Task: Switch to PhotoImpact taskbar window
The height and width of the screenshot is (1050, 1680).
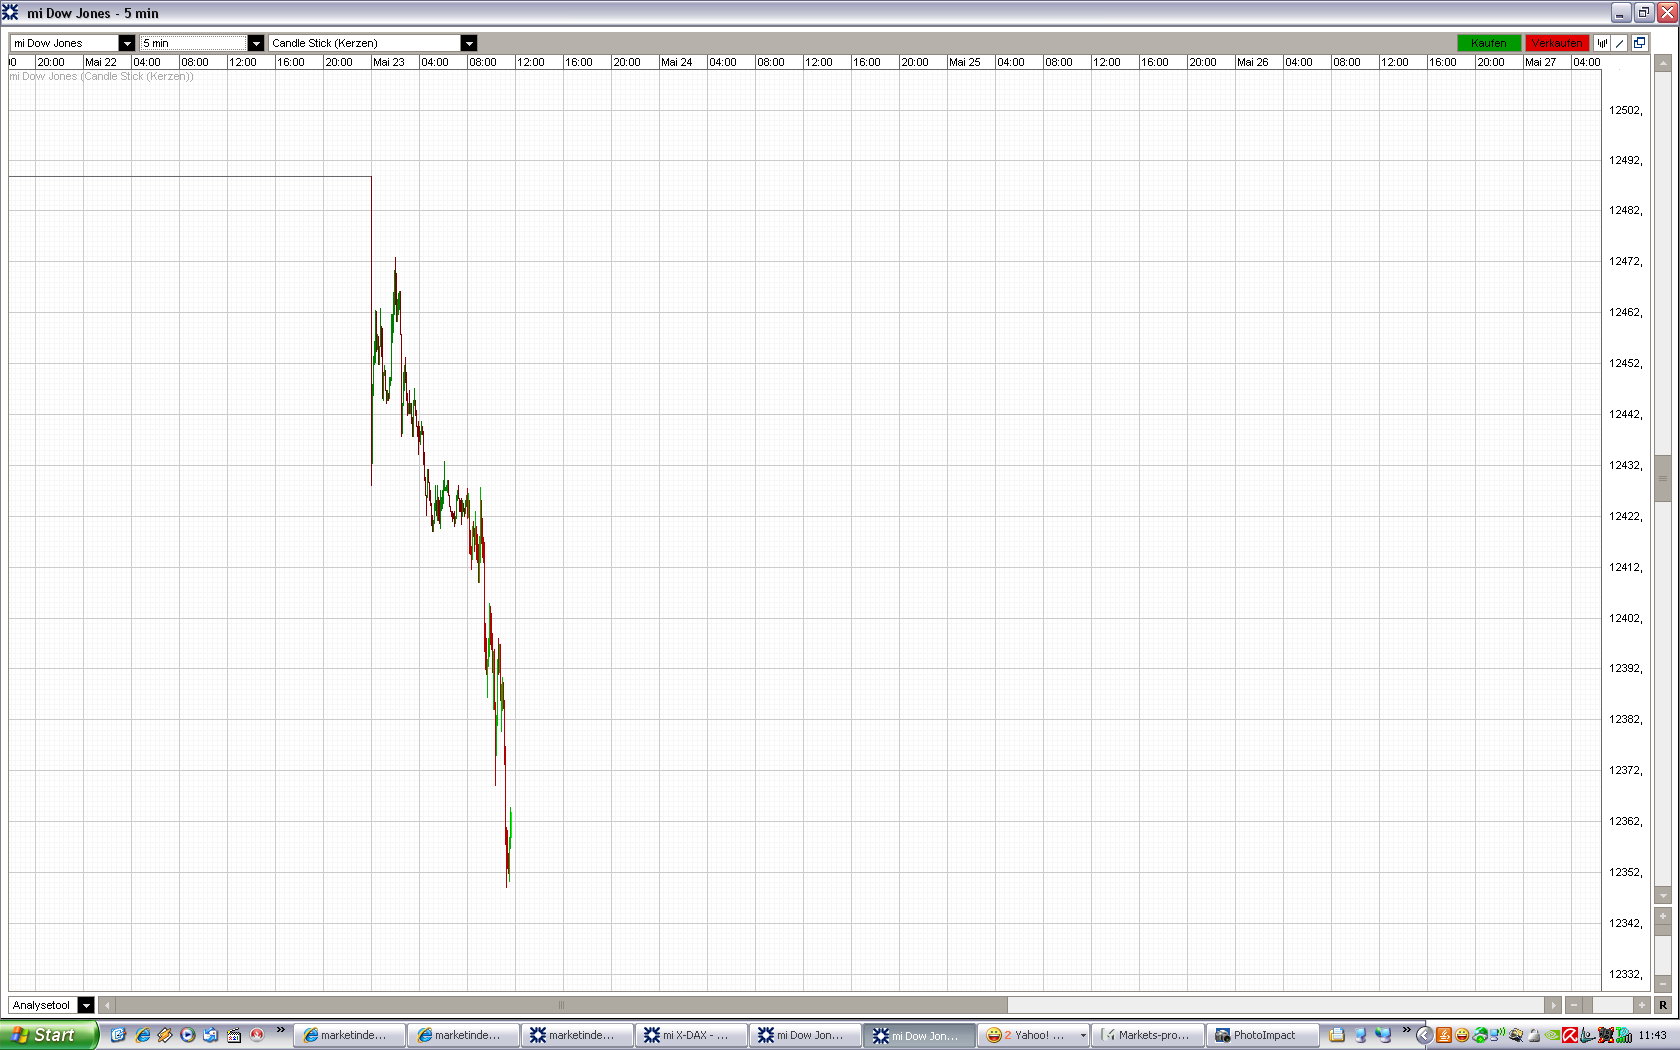Action: click(x=1261, y=1035)
